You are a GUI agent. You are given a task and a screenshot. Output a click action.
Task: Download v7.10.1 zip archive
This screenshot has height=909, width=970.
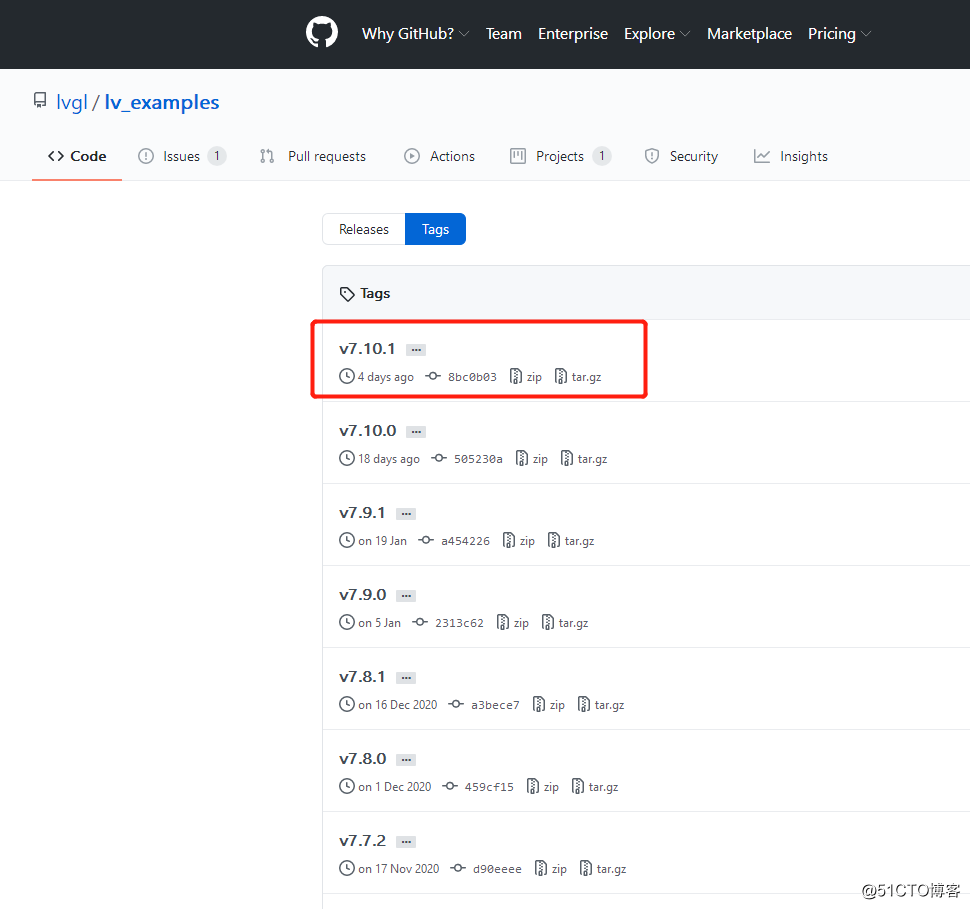[525, 376]
